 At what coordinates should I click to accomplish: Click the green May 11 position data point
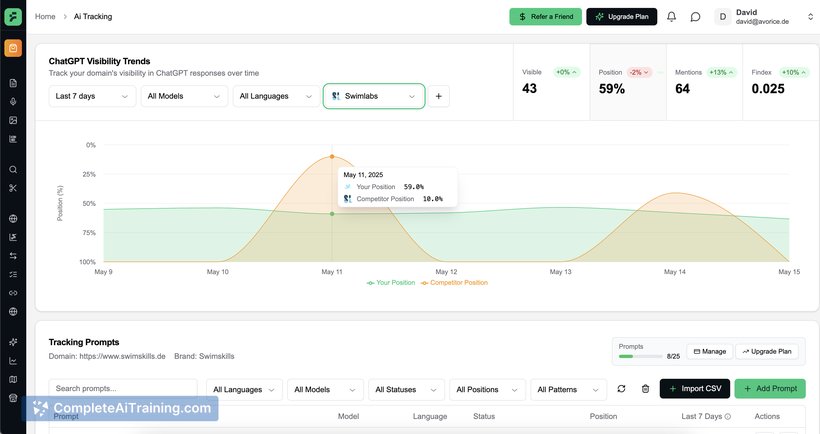[x=332, y=214]
